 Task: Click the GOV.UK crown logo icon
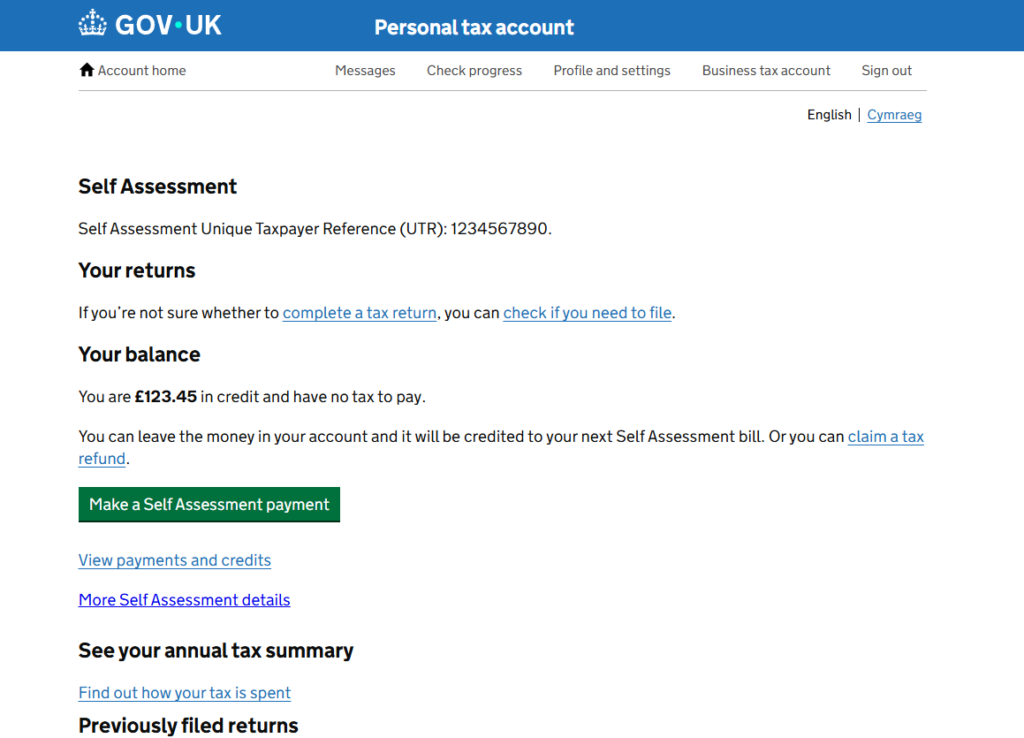[93, 24]
